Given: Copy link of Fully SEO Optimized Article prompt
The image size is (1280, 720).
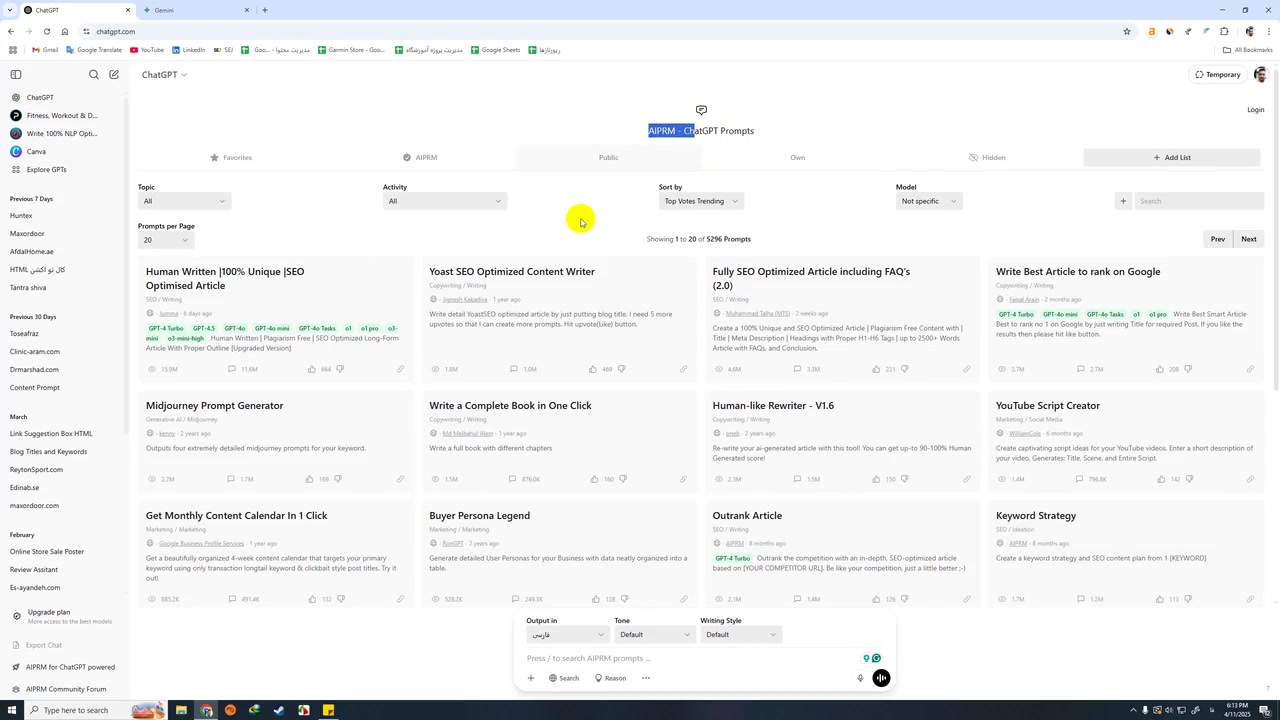Looking at the screenshot, I should point(967,369).
